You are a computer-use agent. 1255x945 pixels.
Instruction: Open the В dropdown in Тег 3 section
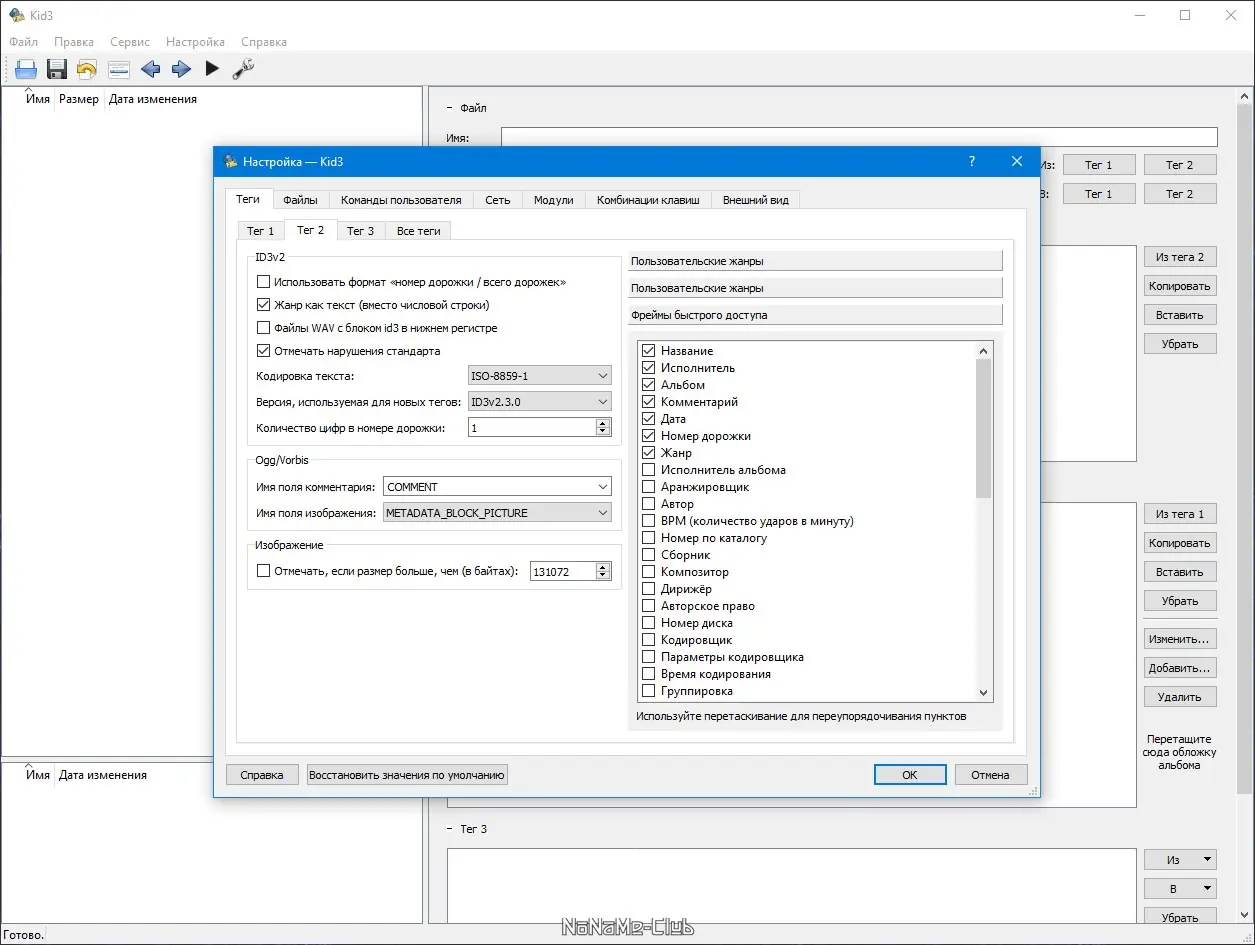pyautogui.click(x=1180, y=889)
